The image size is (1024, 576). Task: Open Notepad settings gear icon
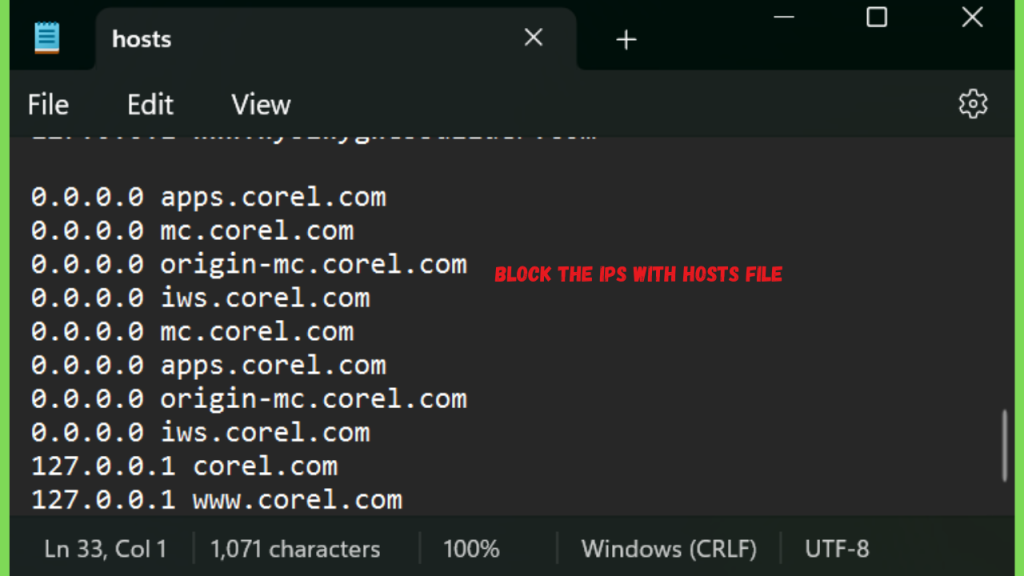click(x=972, y=104)
